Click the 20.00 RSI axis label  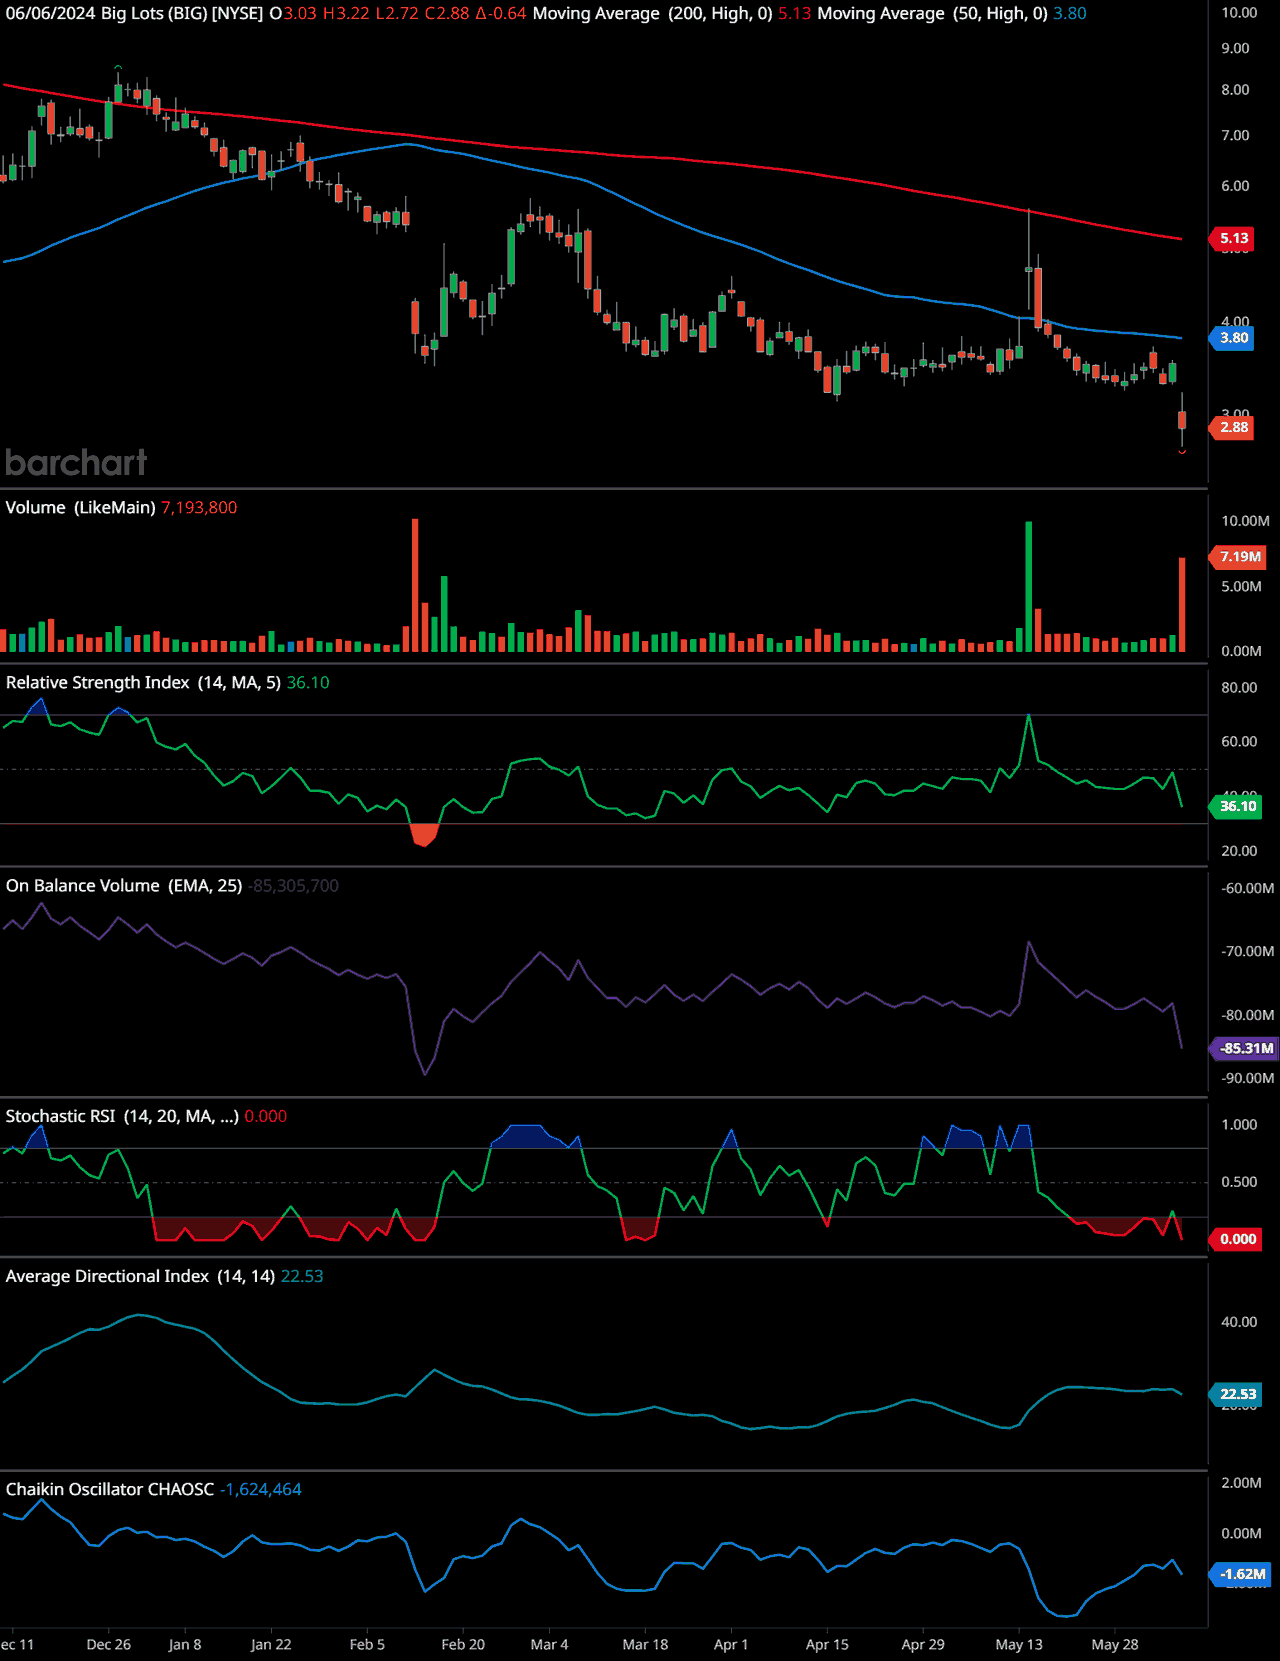1239,851
